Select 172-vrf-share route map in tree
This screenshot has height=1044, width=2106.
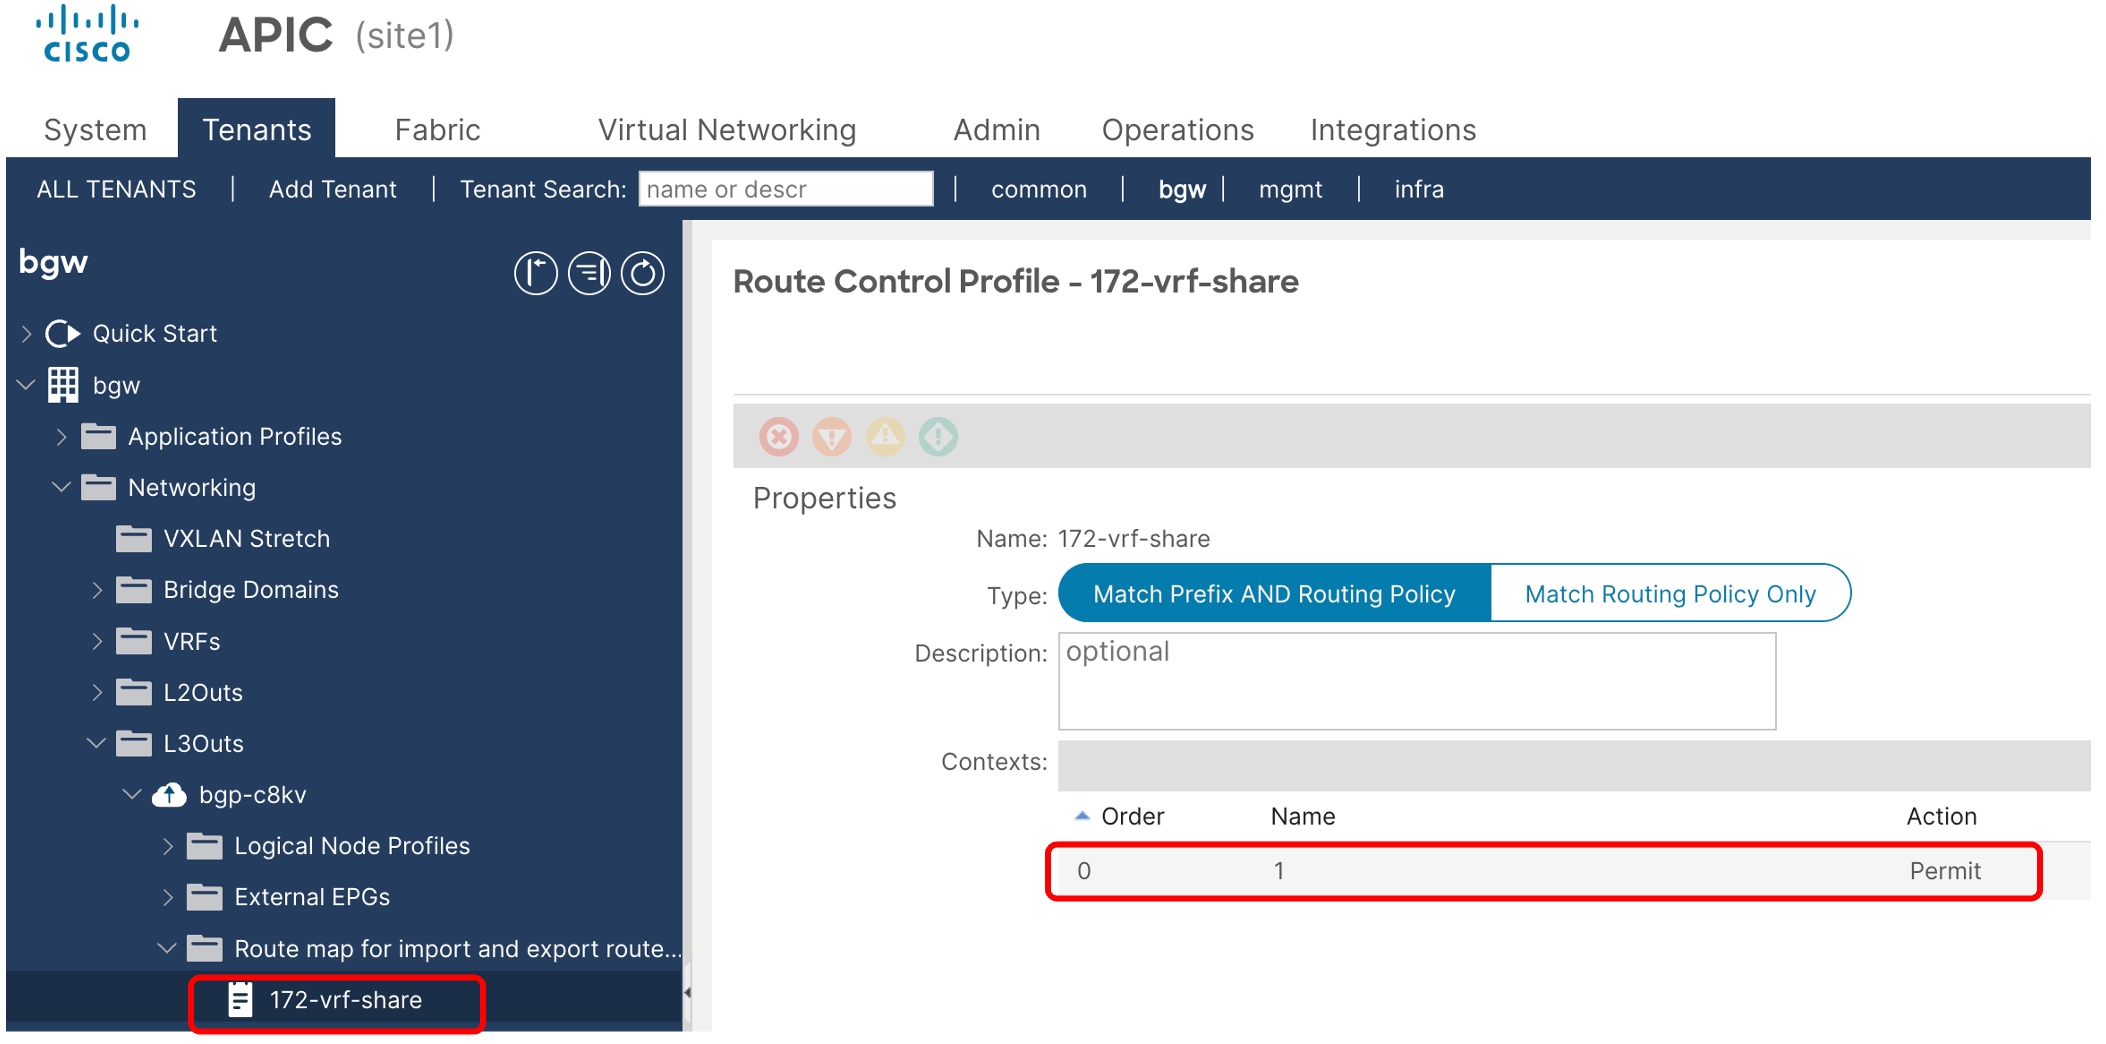[x=345, y=1000]
